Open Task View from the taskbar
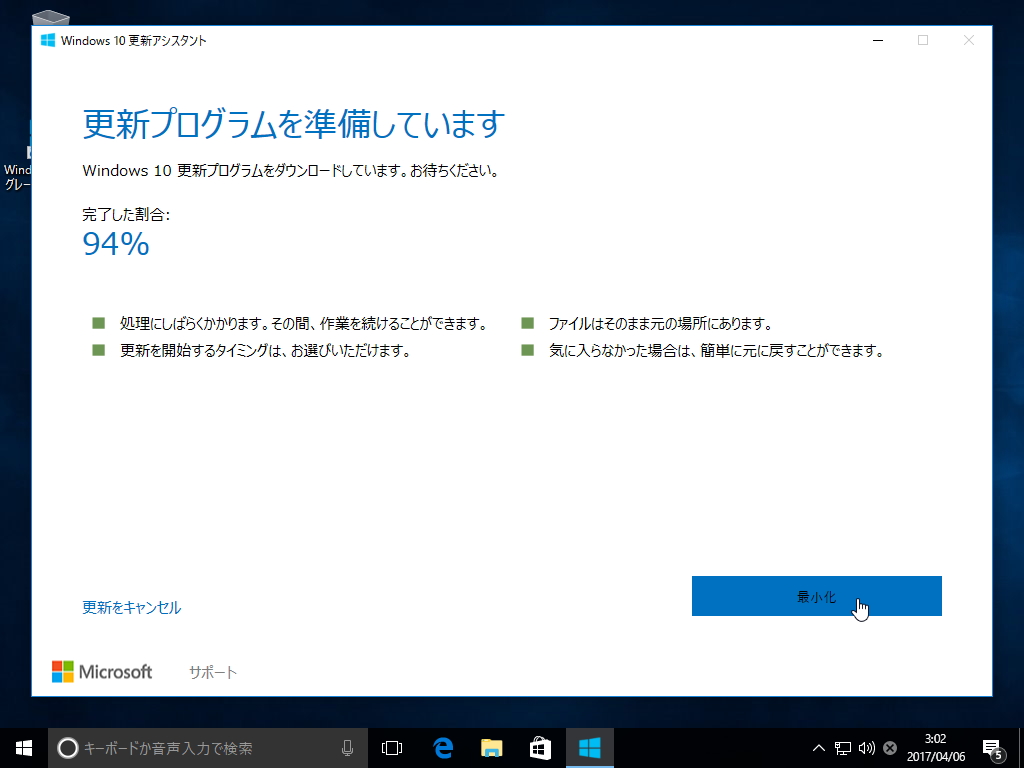Image resolution: width=1024 pixels, height=768 pixels. pyautogui.click(x=391, y=747)
